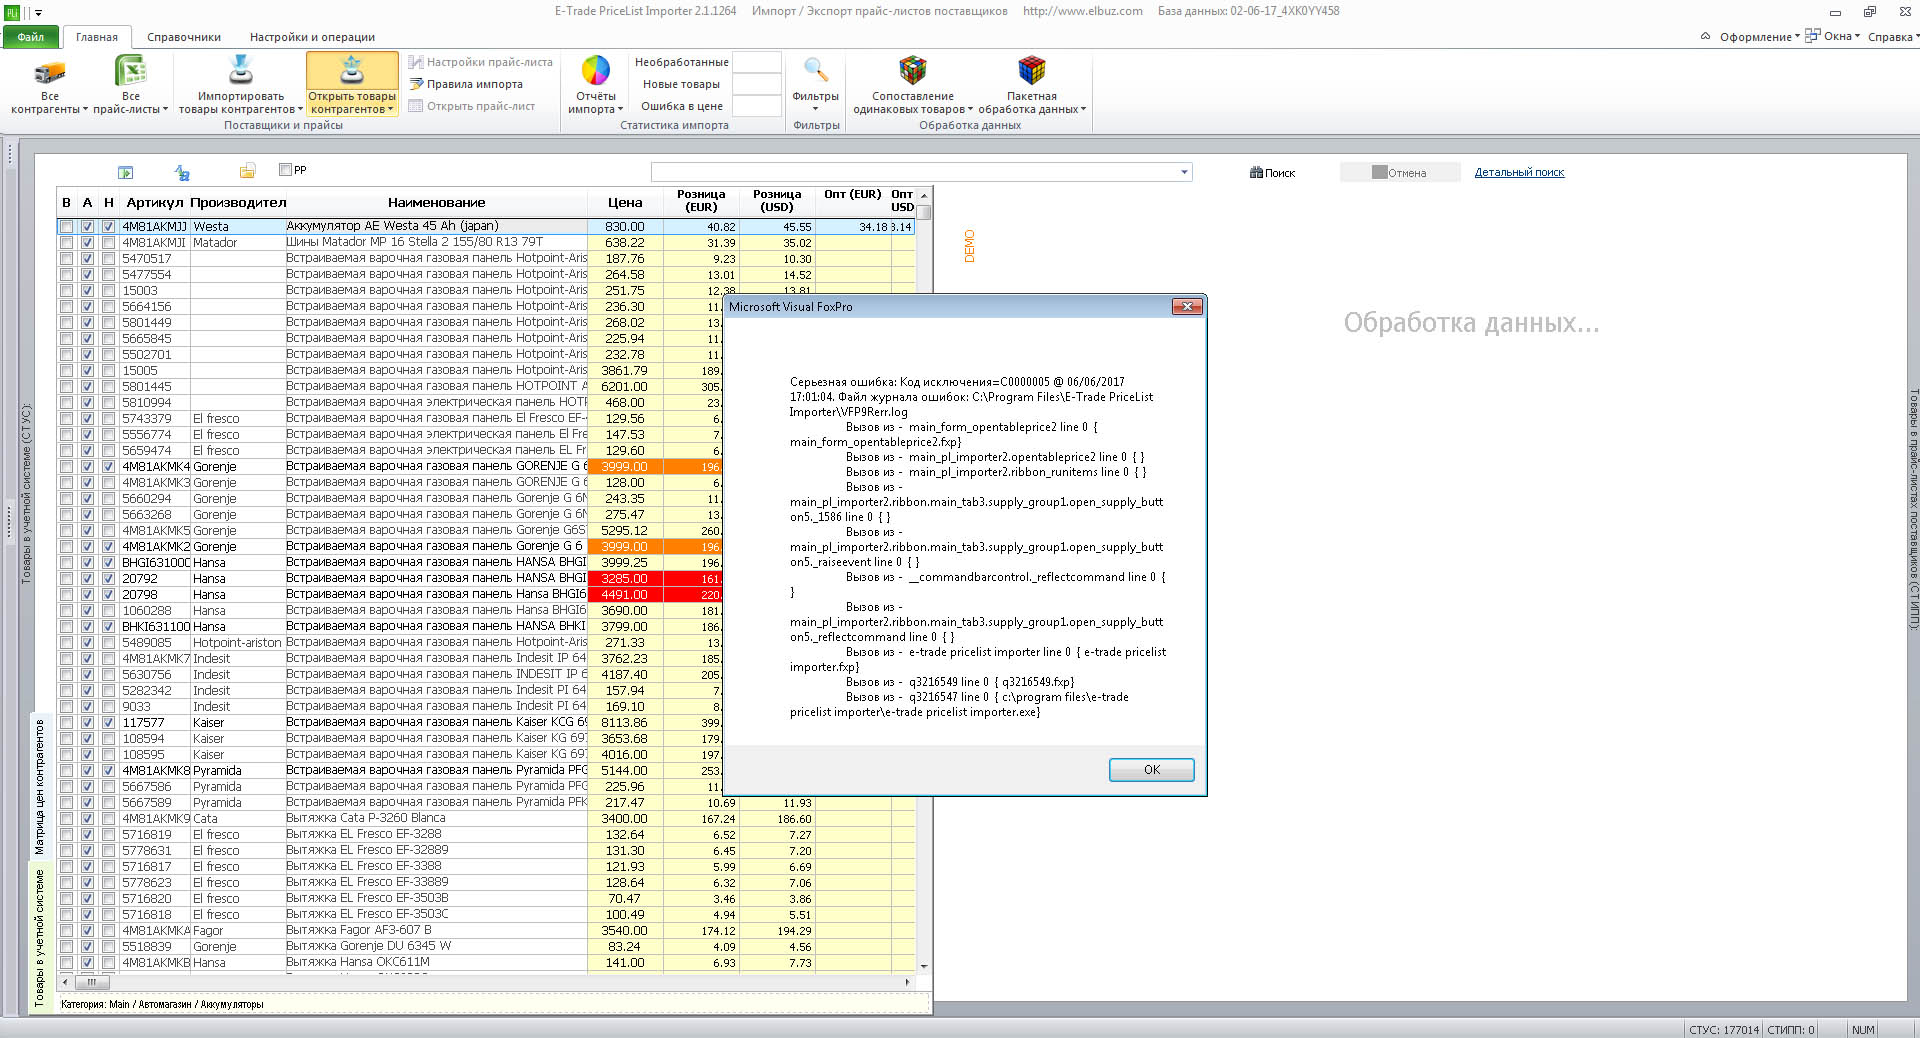
Task: Click the A-Z sort icon above the grid
Action: point(182,173)
